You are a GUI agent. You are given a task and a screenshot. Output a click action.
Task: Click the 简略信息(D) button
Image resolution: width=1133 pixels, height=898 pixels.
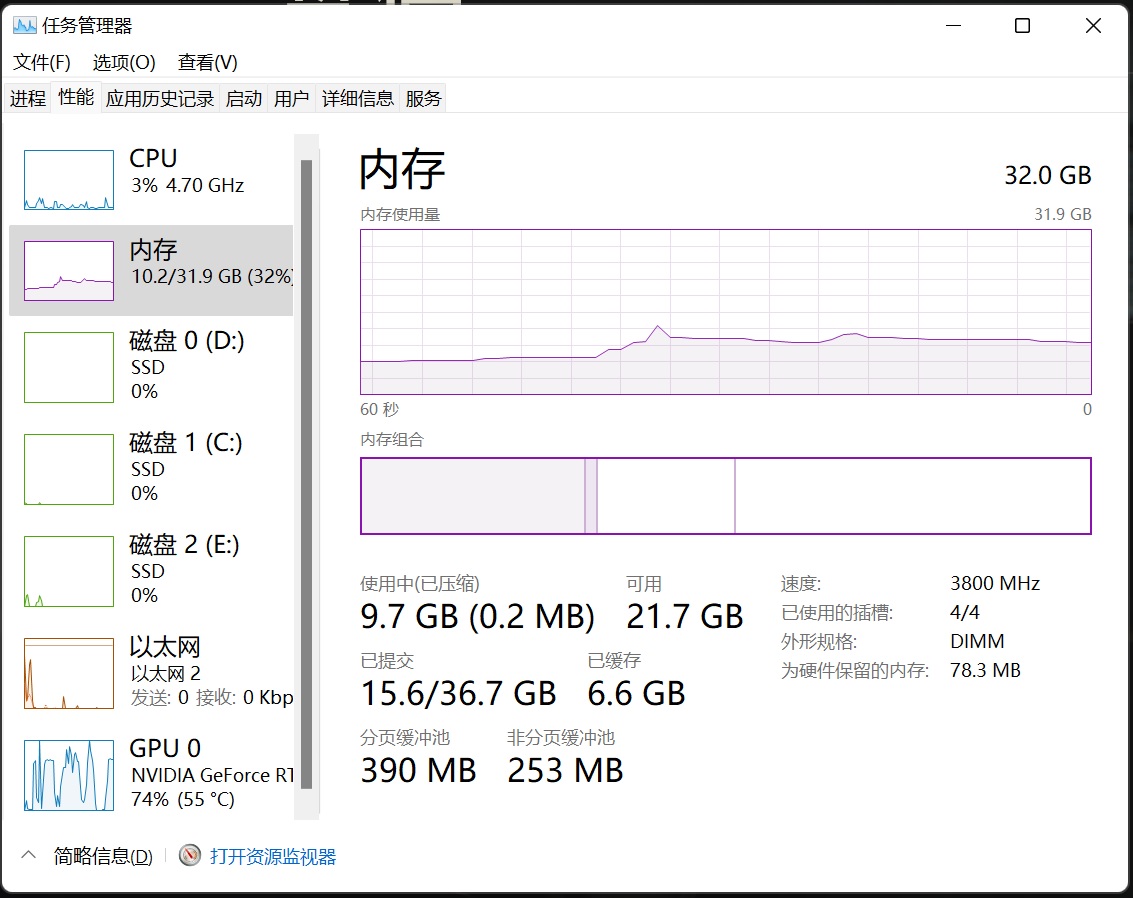pyautogui.click(x=103, y=857)
